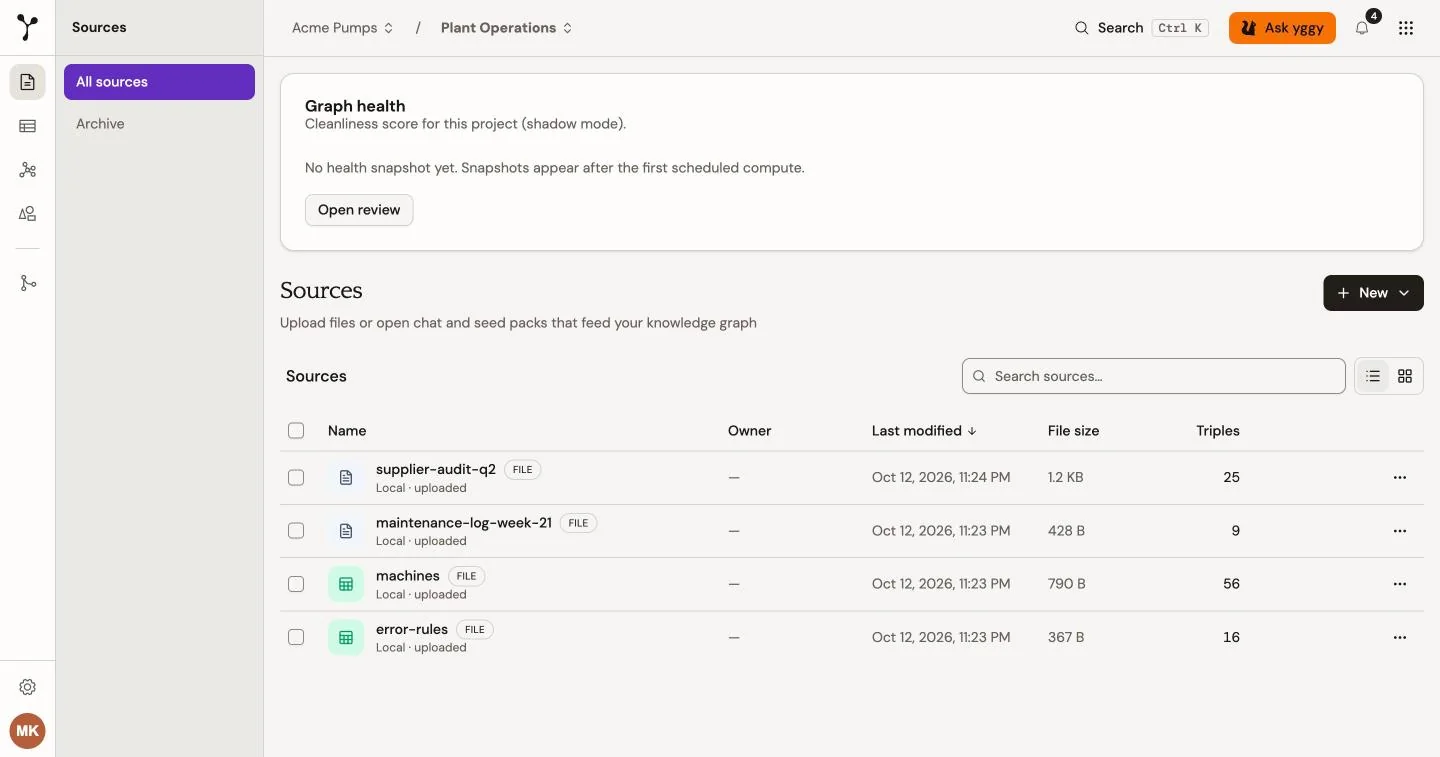Screen dimensions: 1440x757
Task: Open the error-rules source name
Action: click(412, 629)
